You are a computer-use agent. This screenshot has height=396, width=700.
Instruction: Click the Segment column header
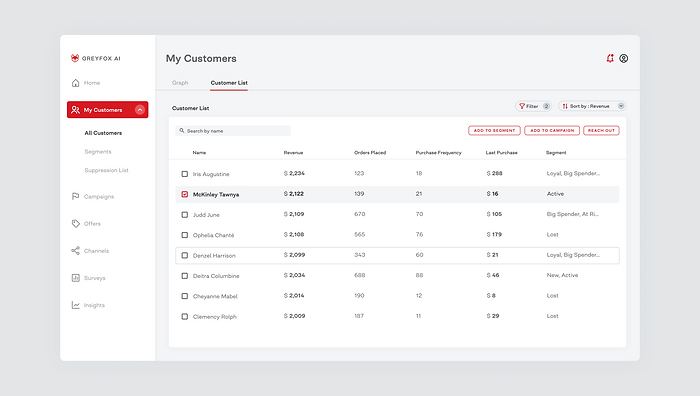[x=556, y=153]
